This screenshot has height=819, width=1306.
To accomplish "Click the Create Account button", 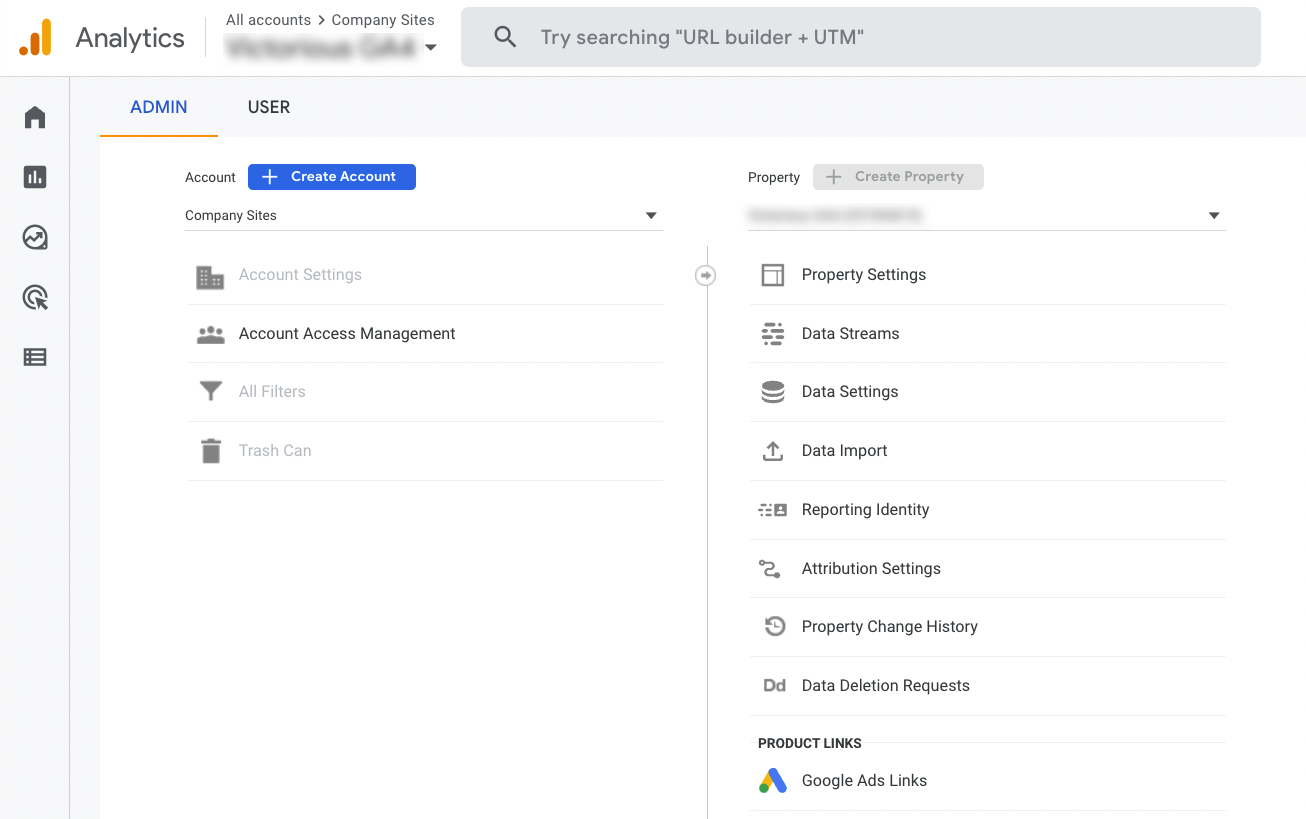I will click(x=332, y=177).
